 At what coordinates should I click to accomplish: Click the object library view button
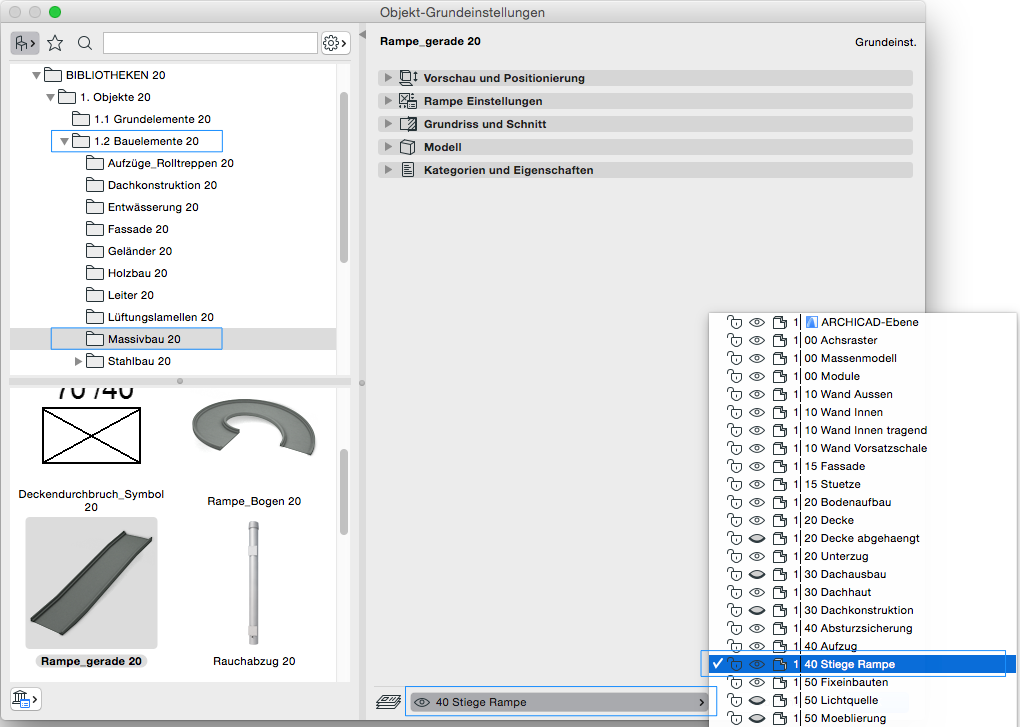tap(24, 43)
